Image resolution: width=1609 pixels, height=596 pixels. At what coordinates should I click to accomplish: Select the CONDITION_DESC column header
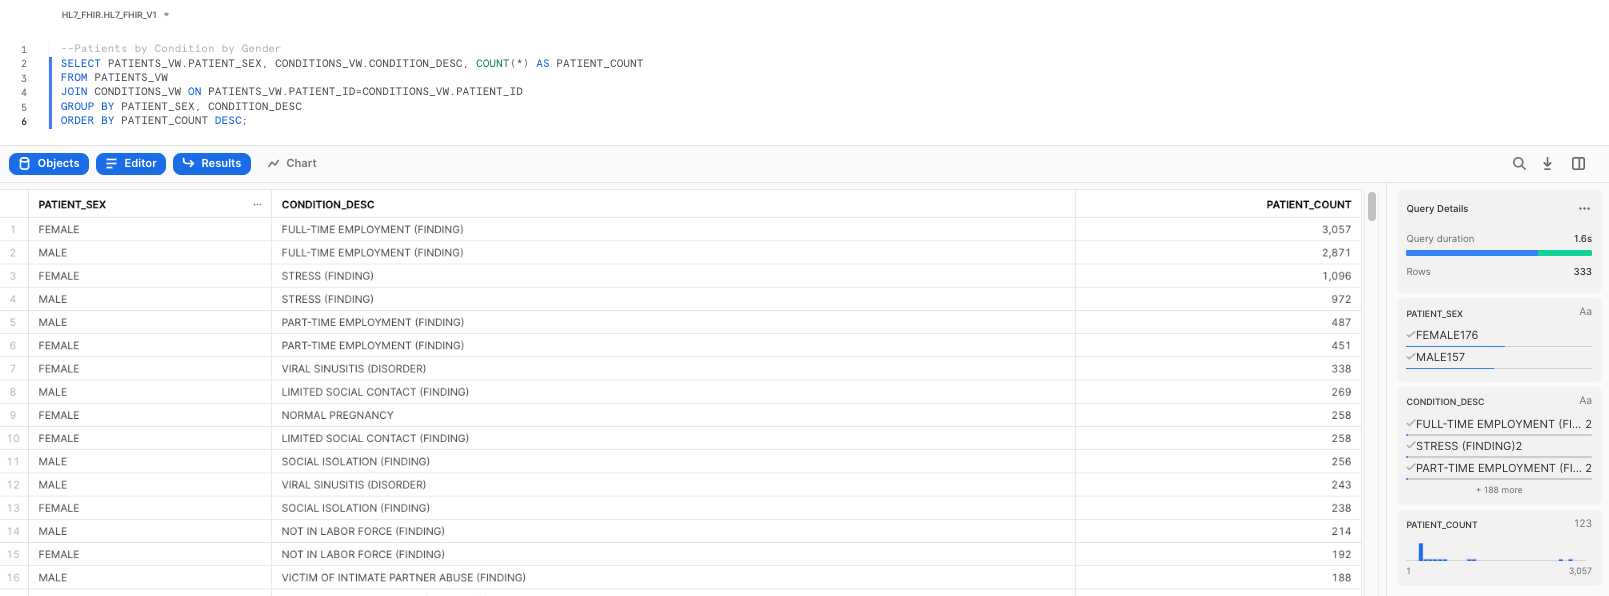tap(328, 205)
